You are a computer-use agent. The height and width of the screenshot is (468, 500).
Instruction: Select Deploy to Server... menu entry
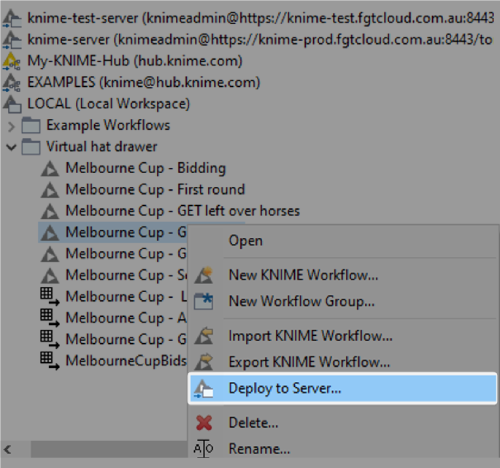[343, 389]
